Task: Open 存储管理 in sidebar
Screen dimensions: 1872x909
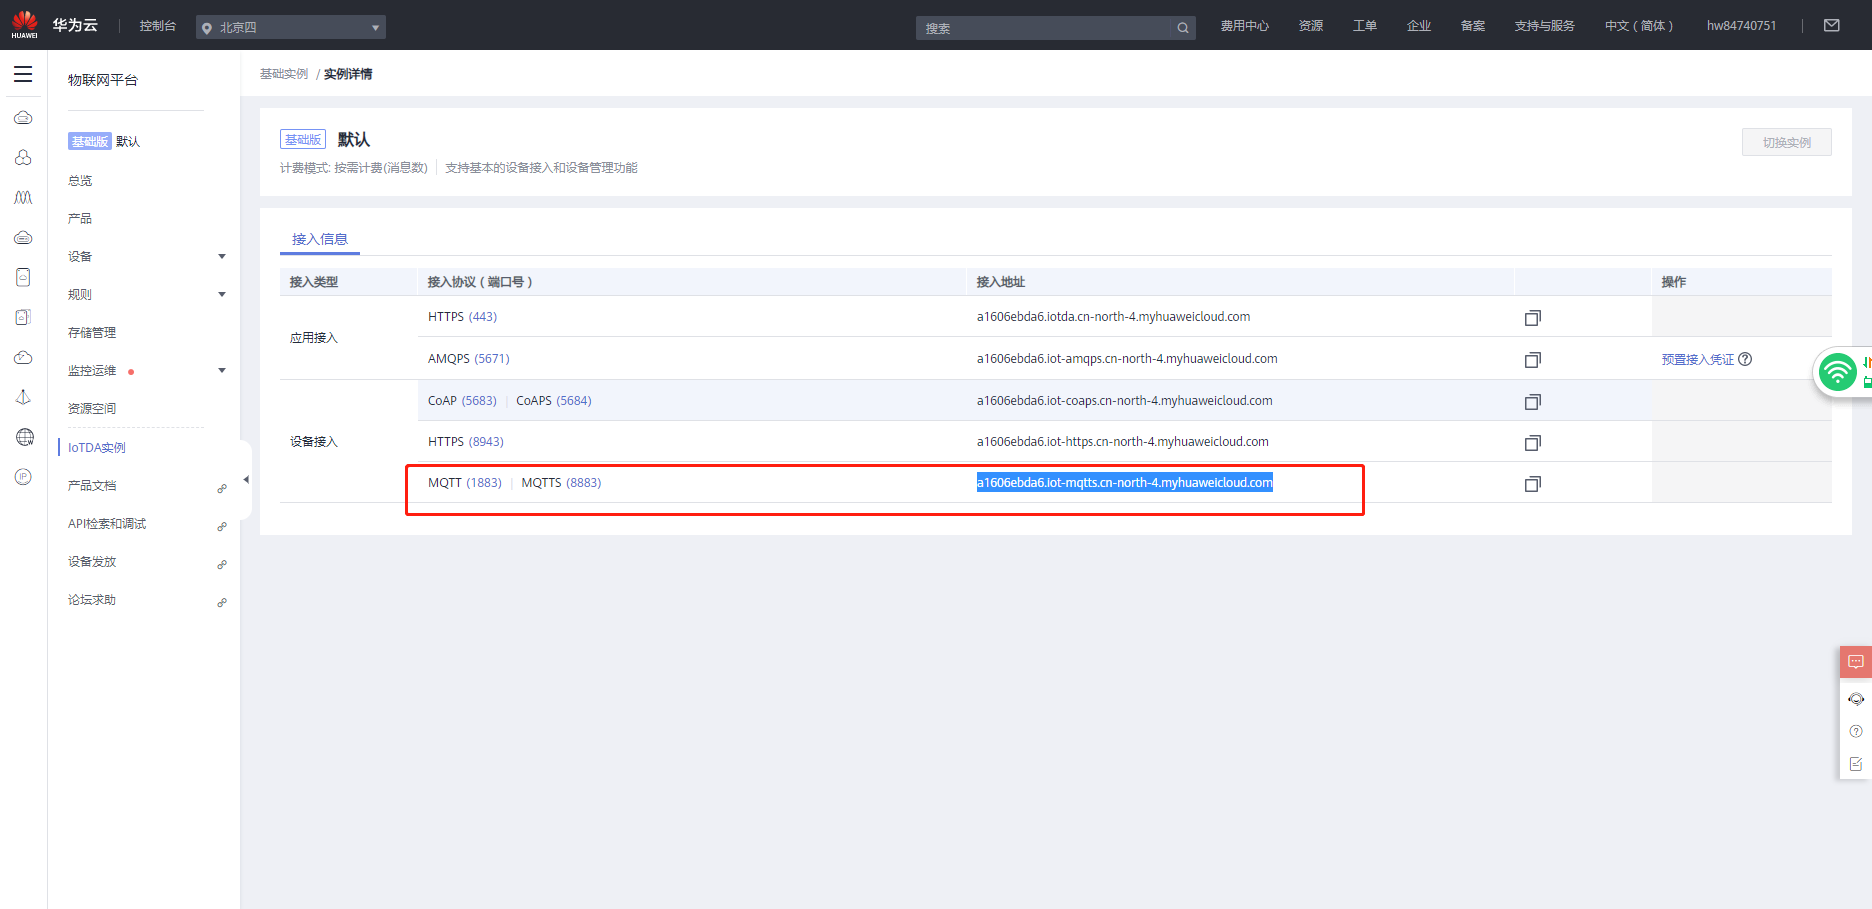Action: (x=92, y=333)
